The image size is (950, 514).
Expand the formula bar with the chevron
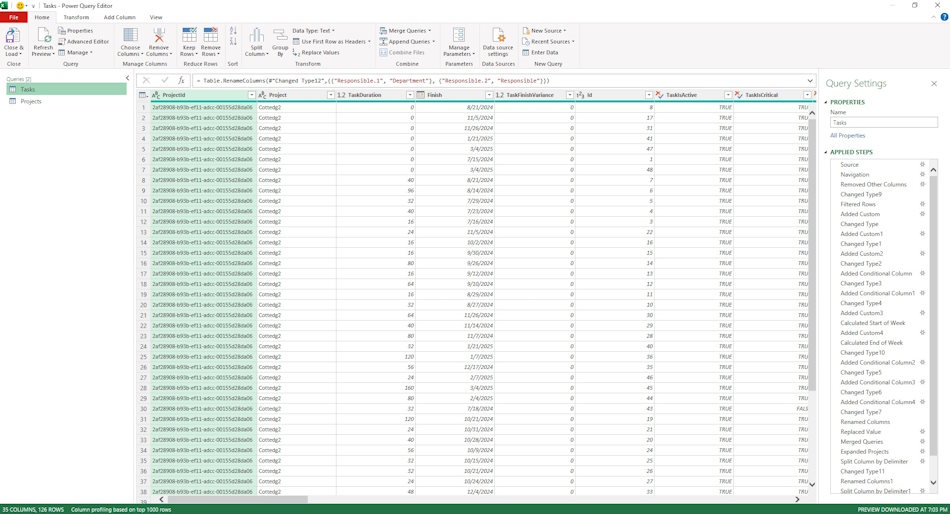point(810,80)
